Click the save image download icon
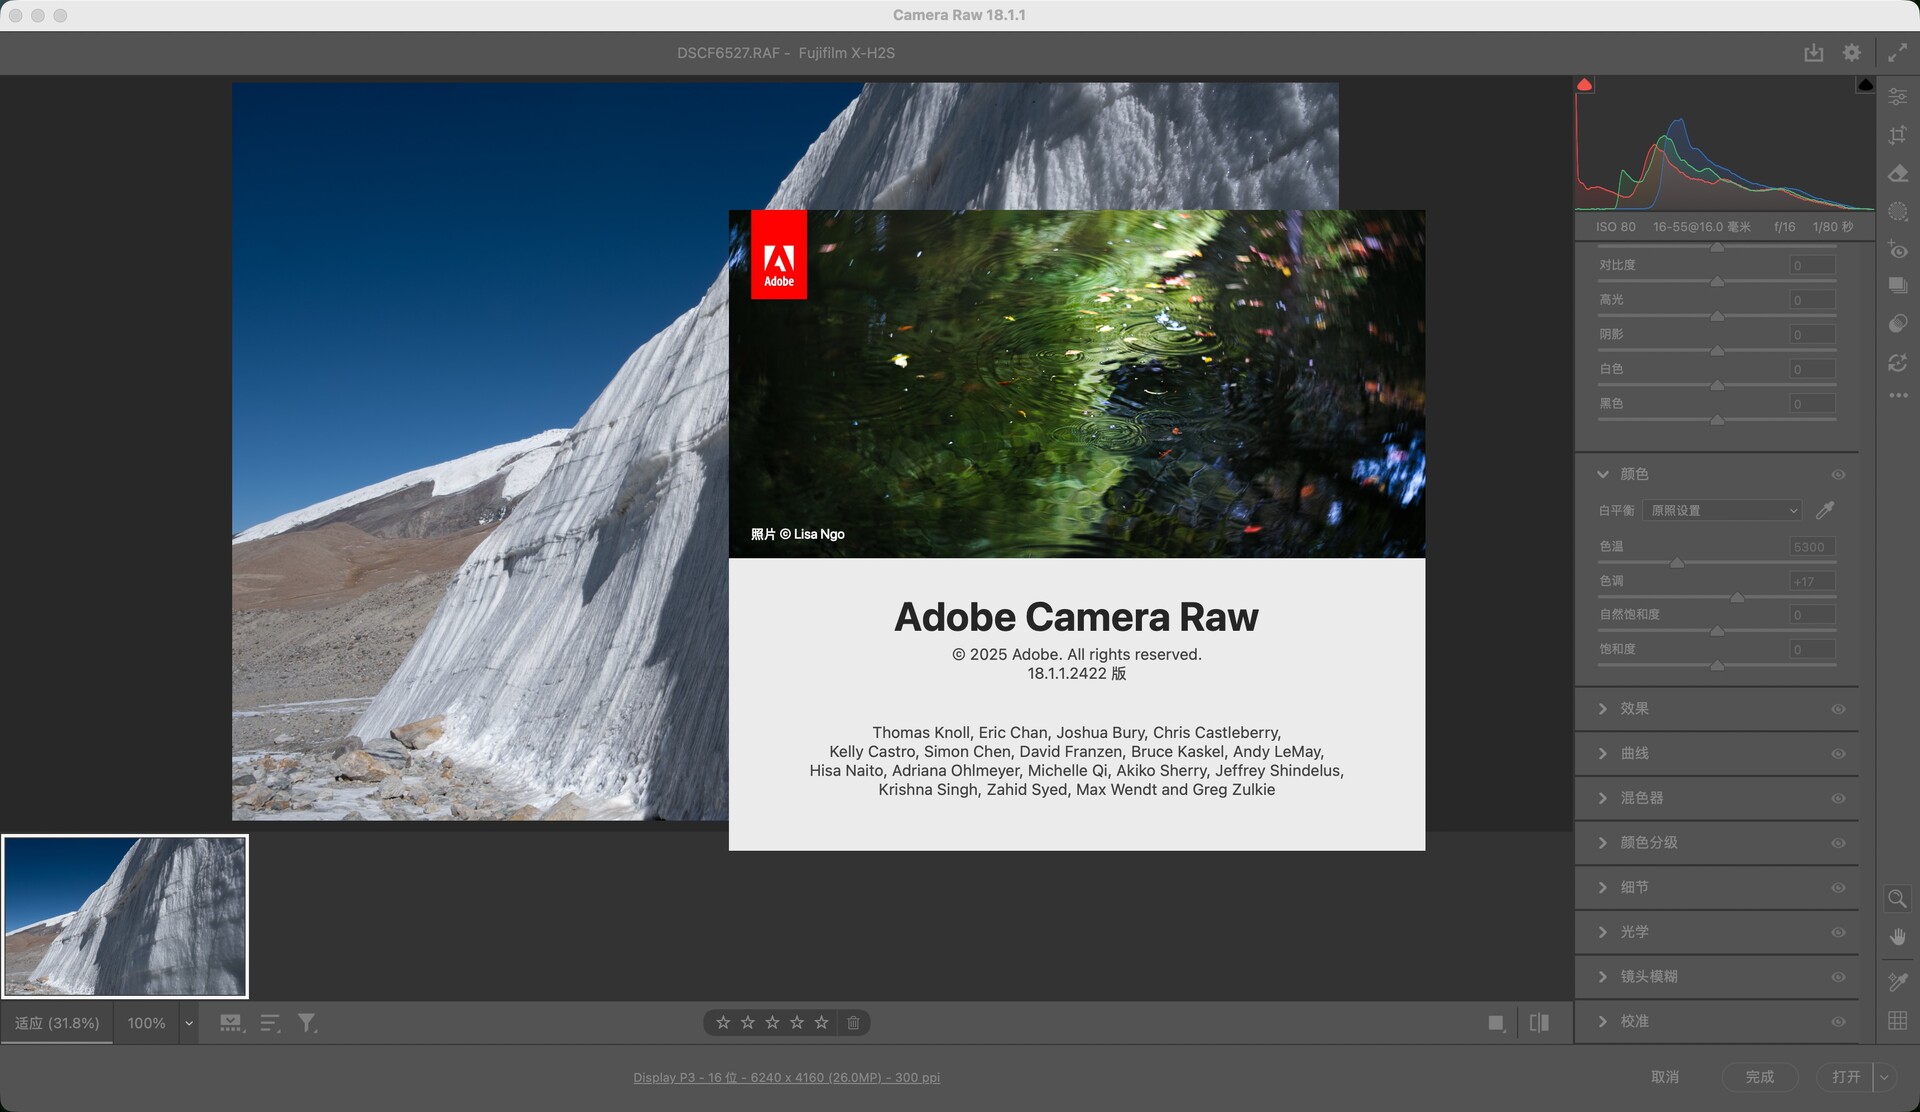Image resolution: width=1920 pixels, height=1112 pixels. [1813, 53]
